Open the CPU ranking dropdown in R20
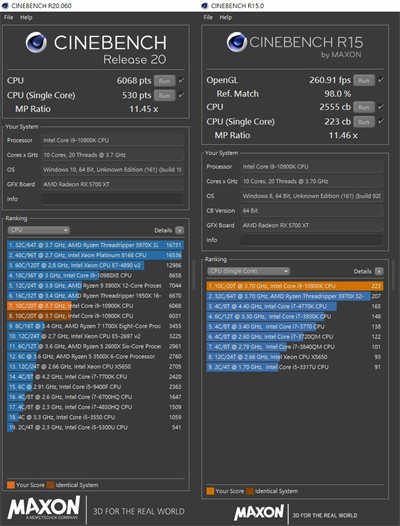Viewport: 400px width, 526px height. click(38, 230)
